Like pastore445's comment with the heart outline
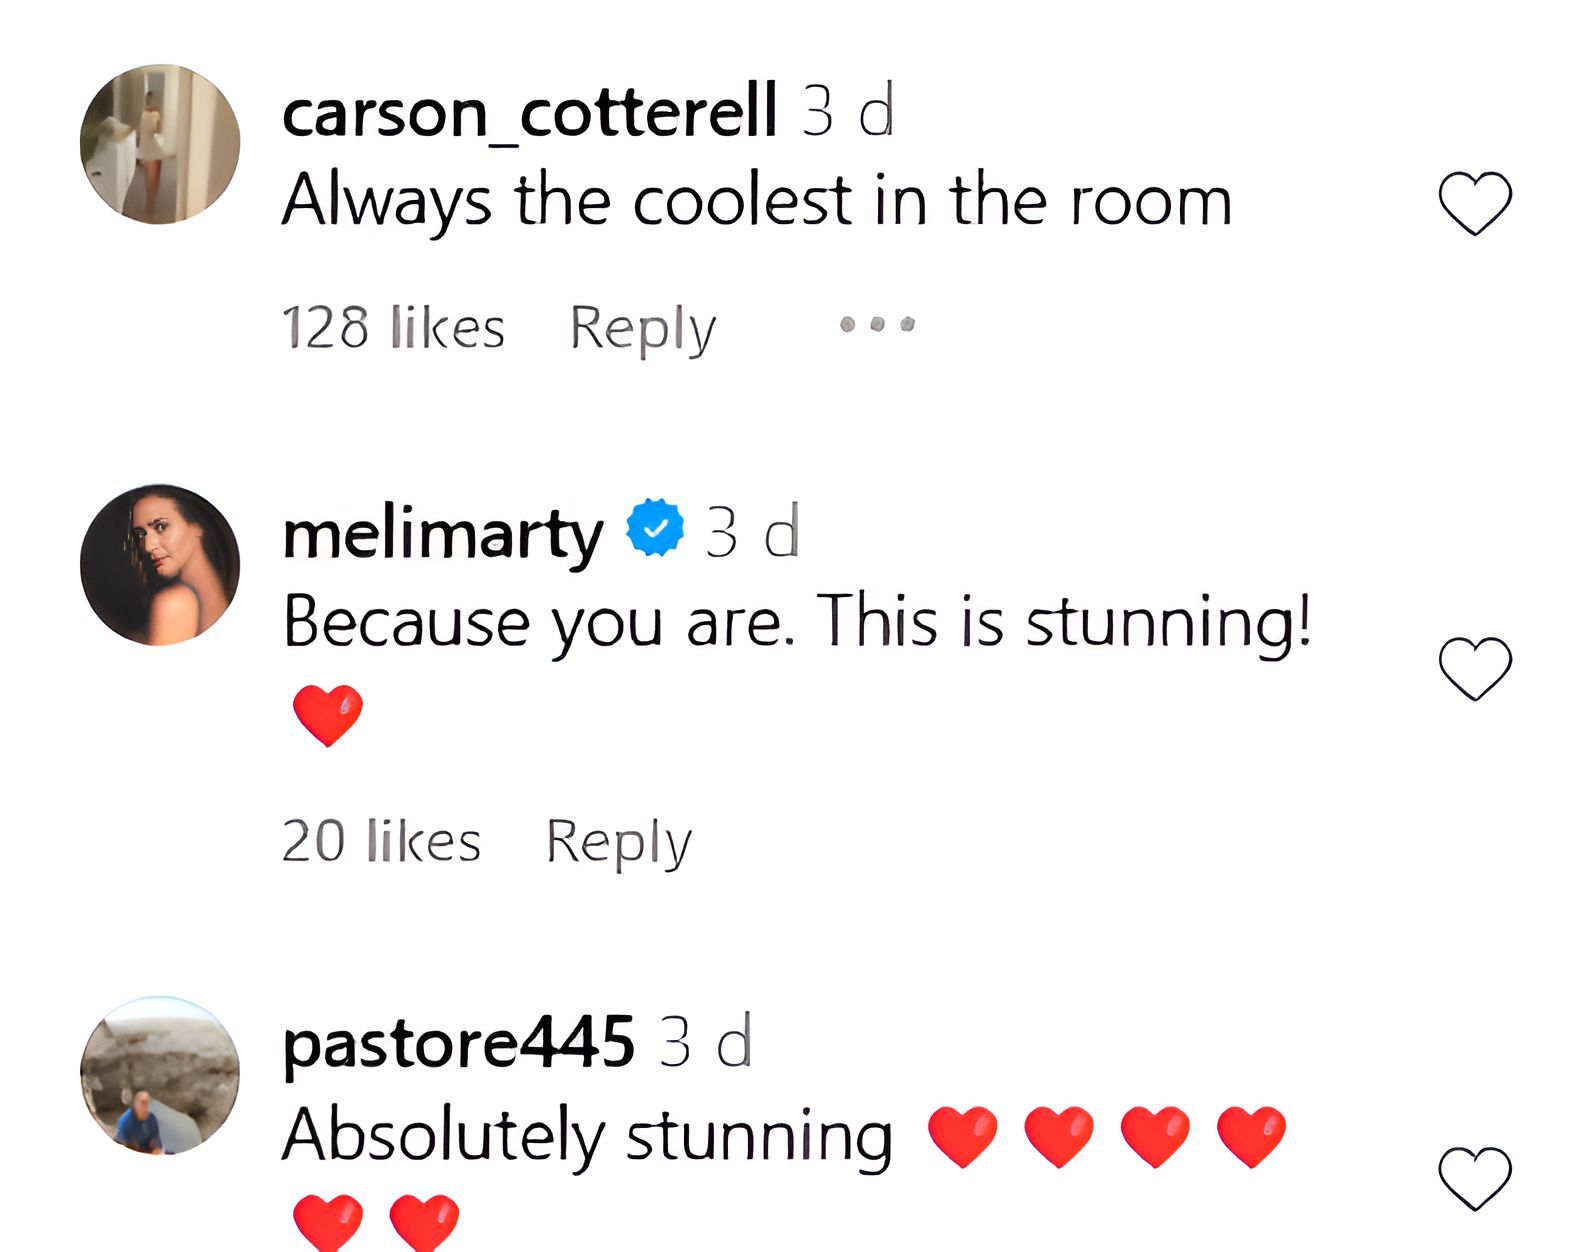Viewport: 1572px width, 1252px height. [1474, 1177]
